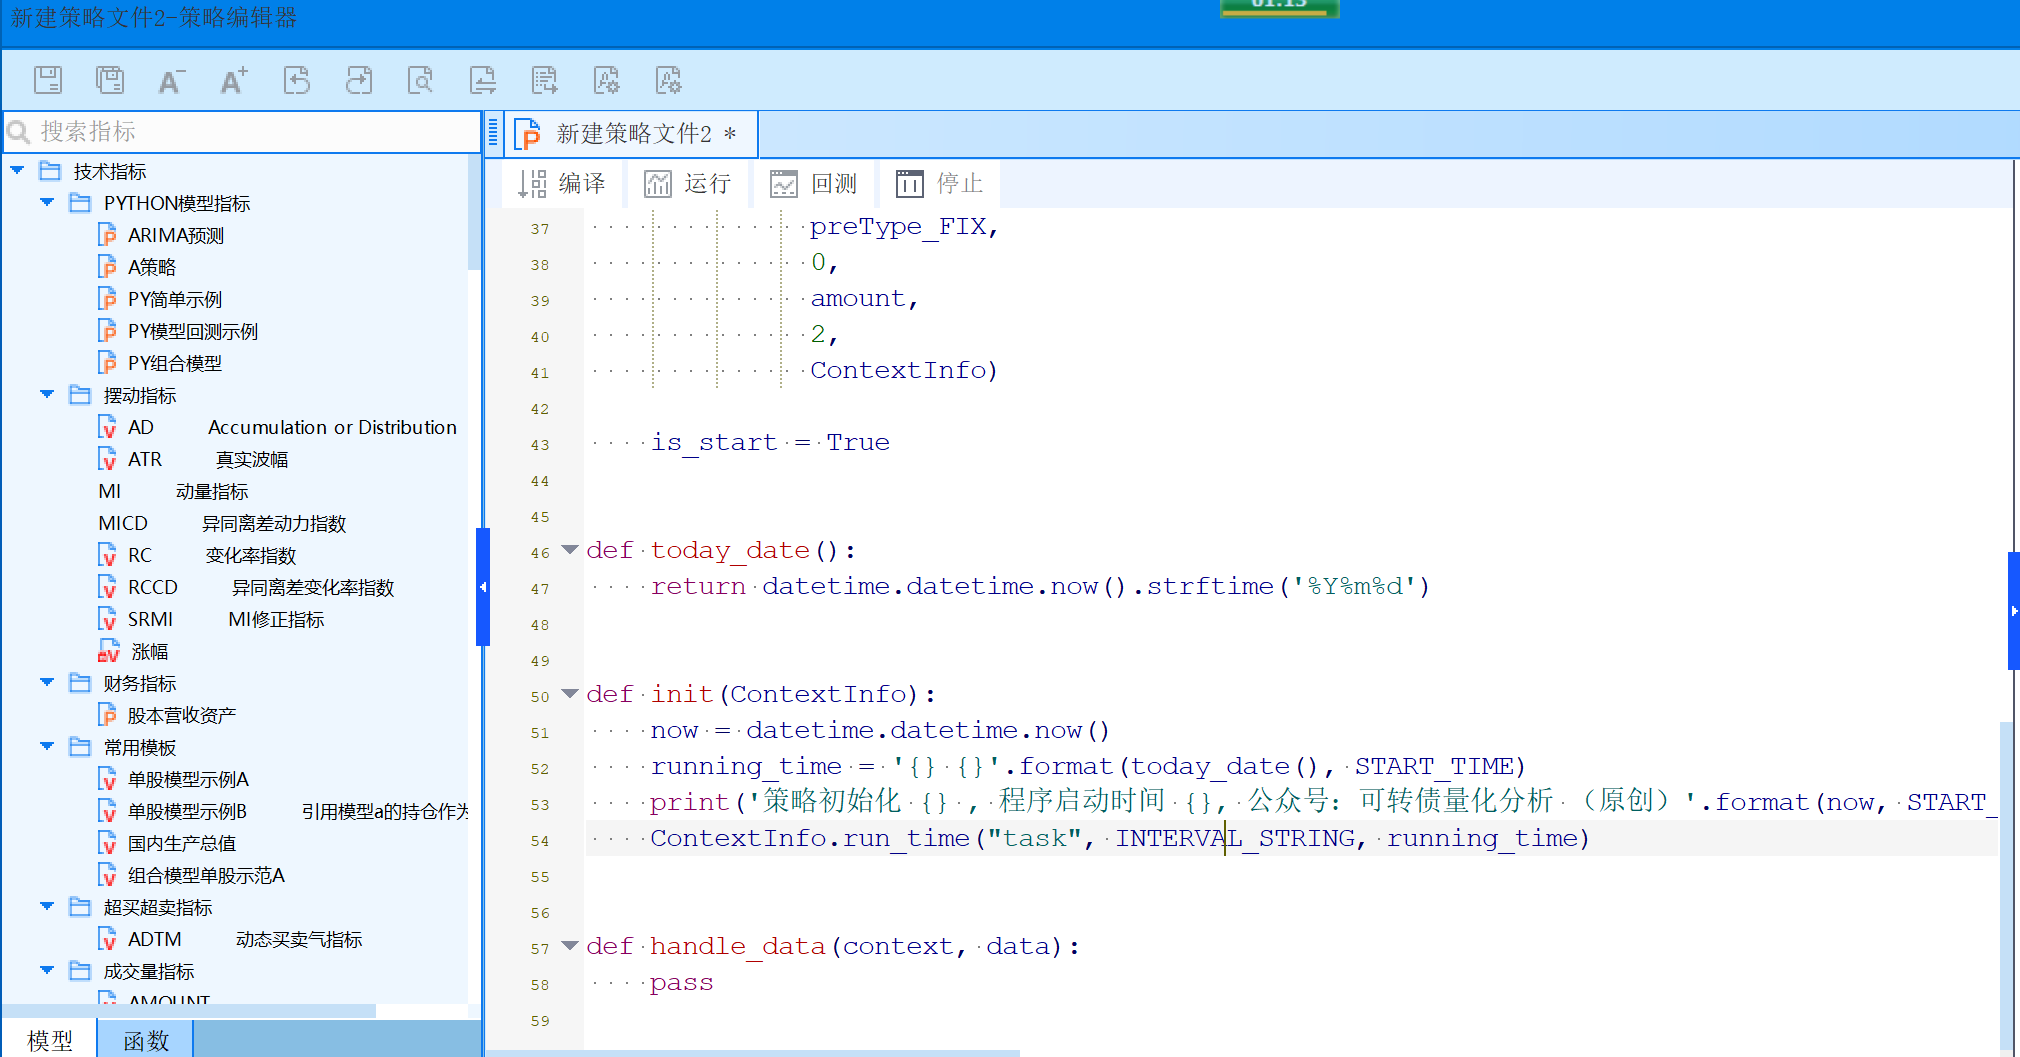Select the 新建策略文件2 editor tab
This screenshot has width=2020, height=1057.
click(633, 134)
